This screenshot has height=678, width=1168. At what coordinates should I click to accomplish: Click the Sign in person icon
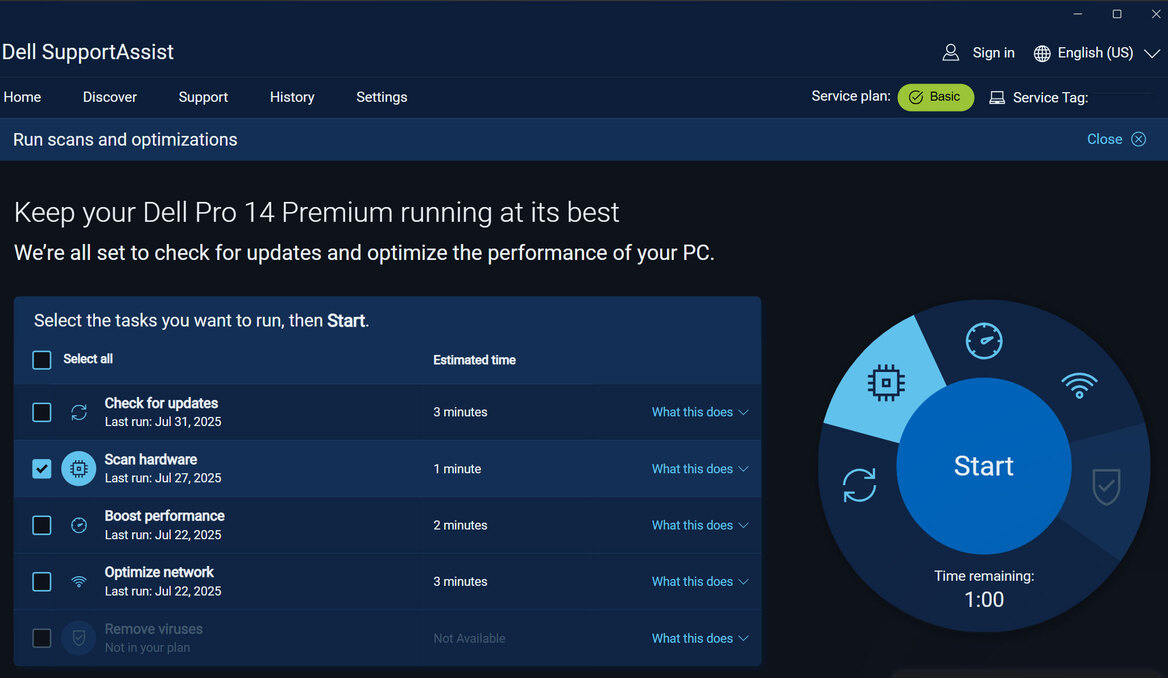coord(949,52)
